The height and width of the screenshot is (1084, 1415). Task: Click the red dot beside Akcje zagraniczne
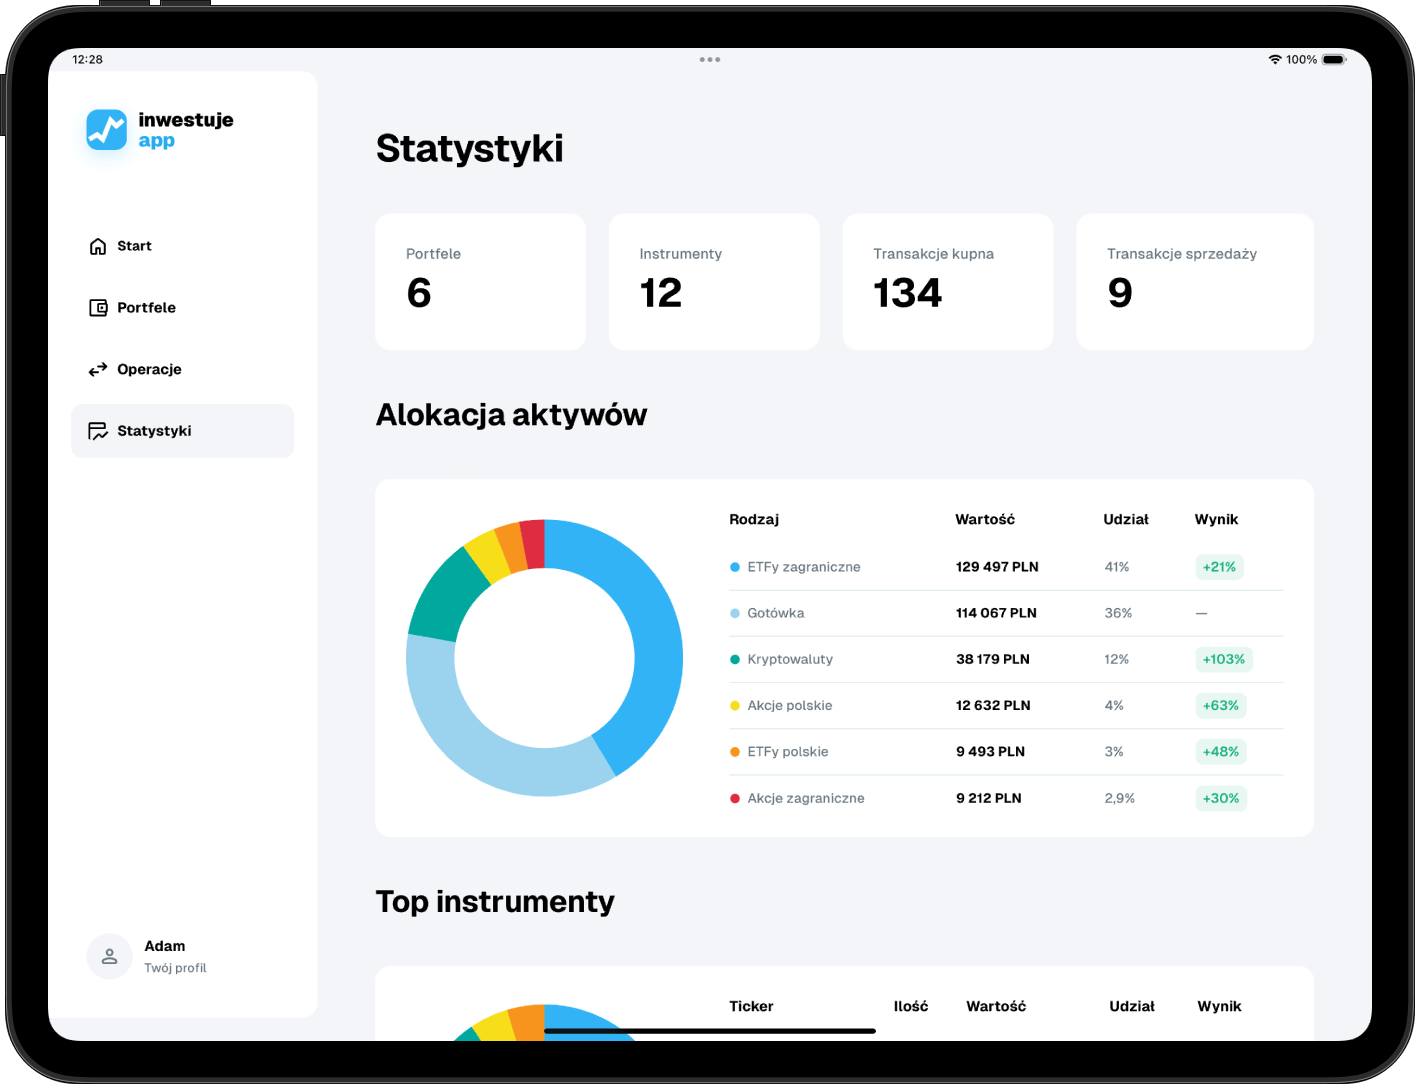coord(735,798)
